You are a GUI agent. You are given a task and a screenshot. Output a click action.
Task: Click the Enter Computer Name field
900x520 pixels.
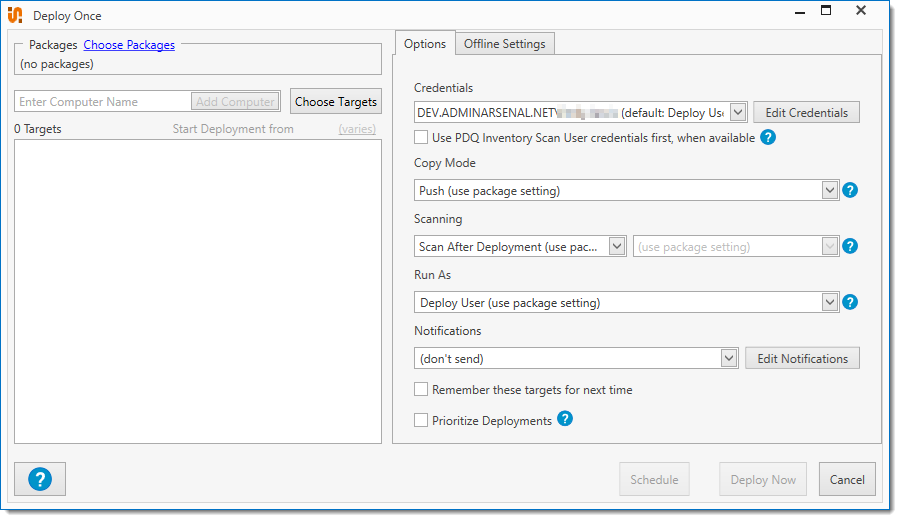point(103,102)
